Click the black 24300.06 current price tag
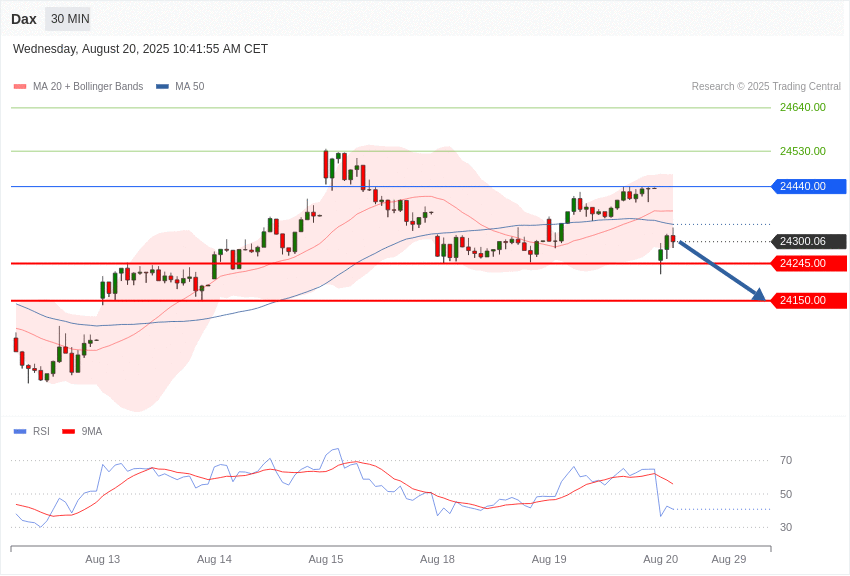 [808, 241]
